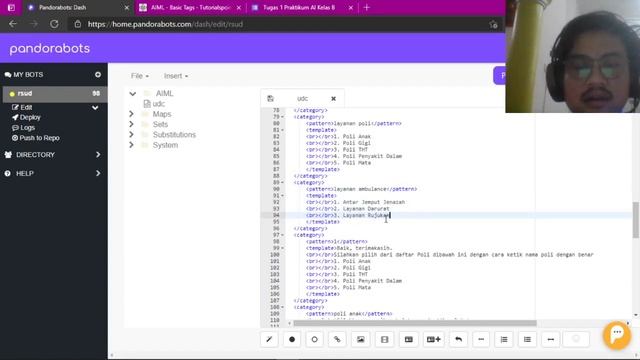Close the Tugas 1 Praktikum browser tab
Image resolution: width=640 pixels, height=360 pixels.
(x=351, y=8)
